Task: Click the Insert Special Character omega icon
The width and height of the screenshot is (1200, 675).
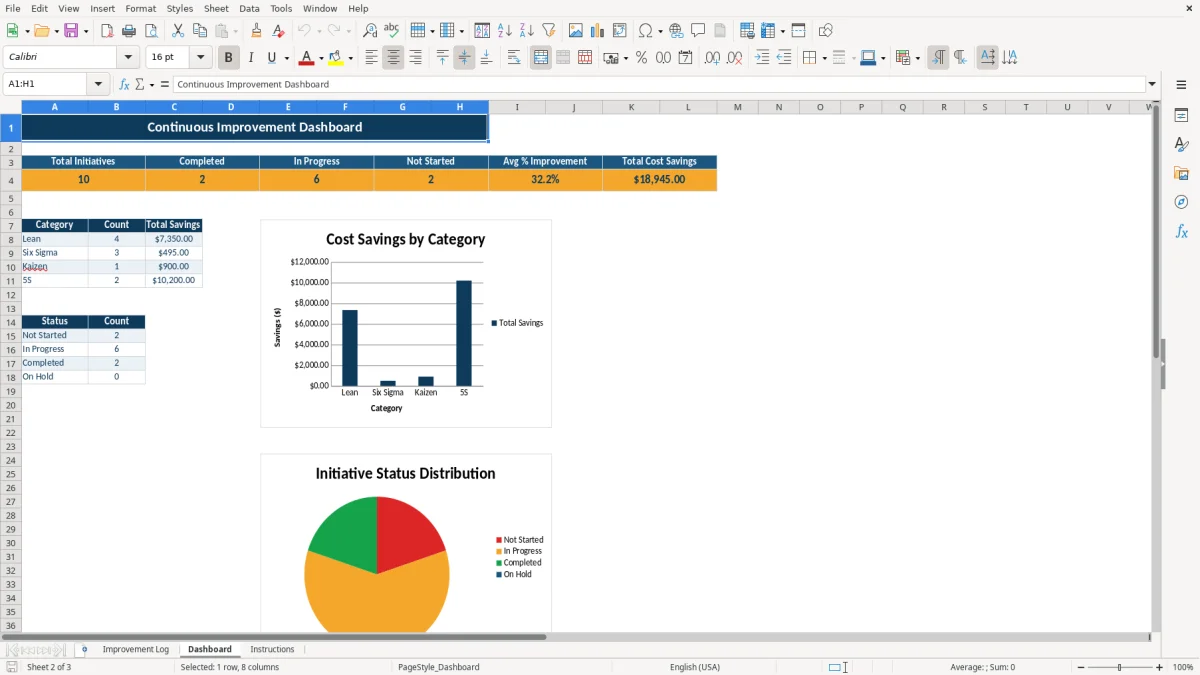Action: 645,31
